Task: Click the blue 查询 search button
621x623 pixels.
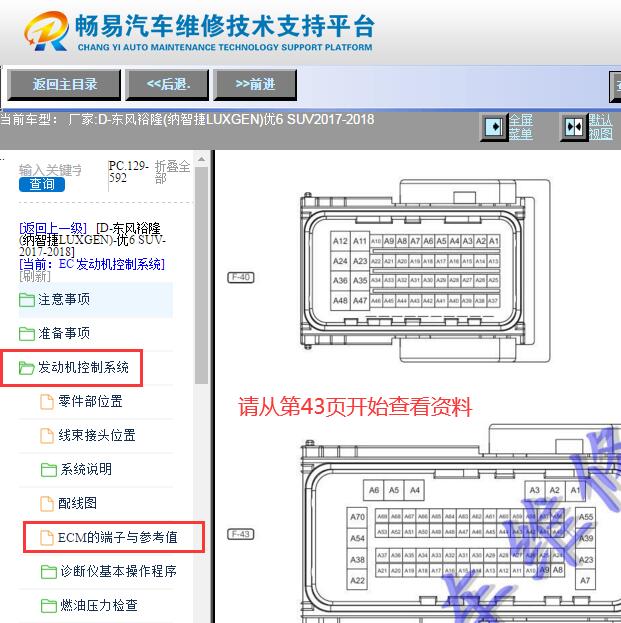Action: click(x=42, y=184)
